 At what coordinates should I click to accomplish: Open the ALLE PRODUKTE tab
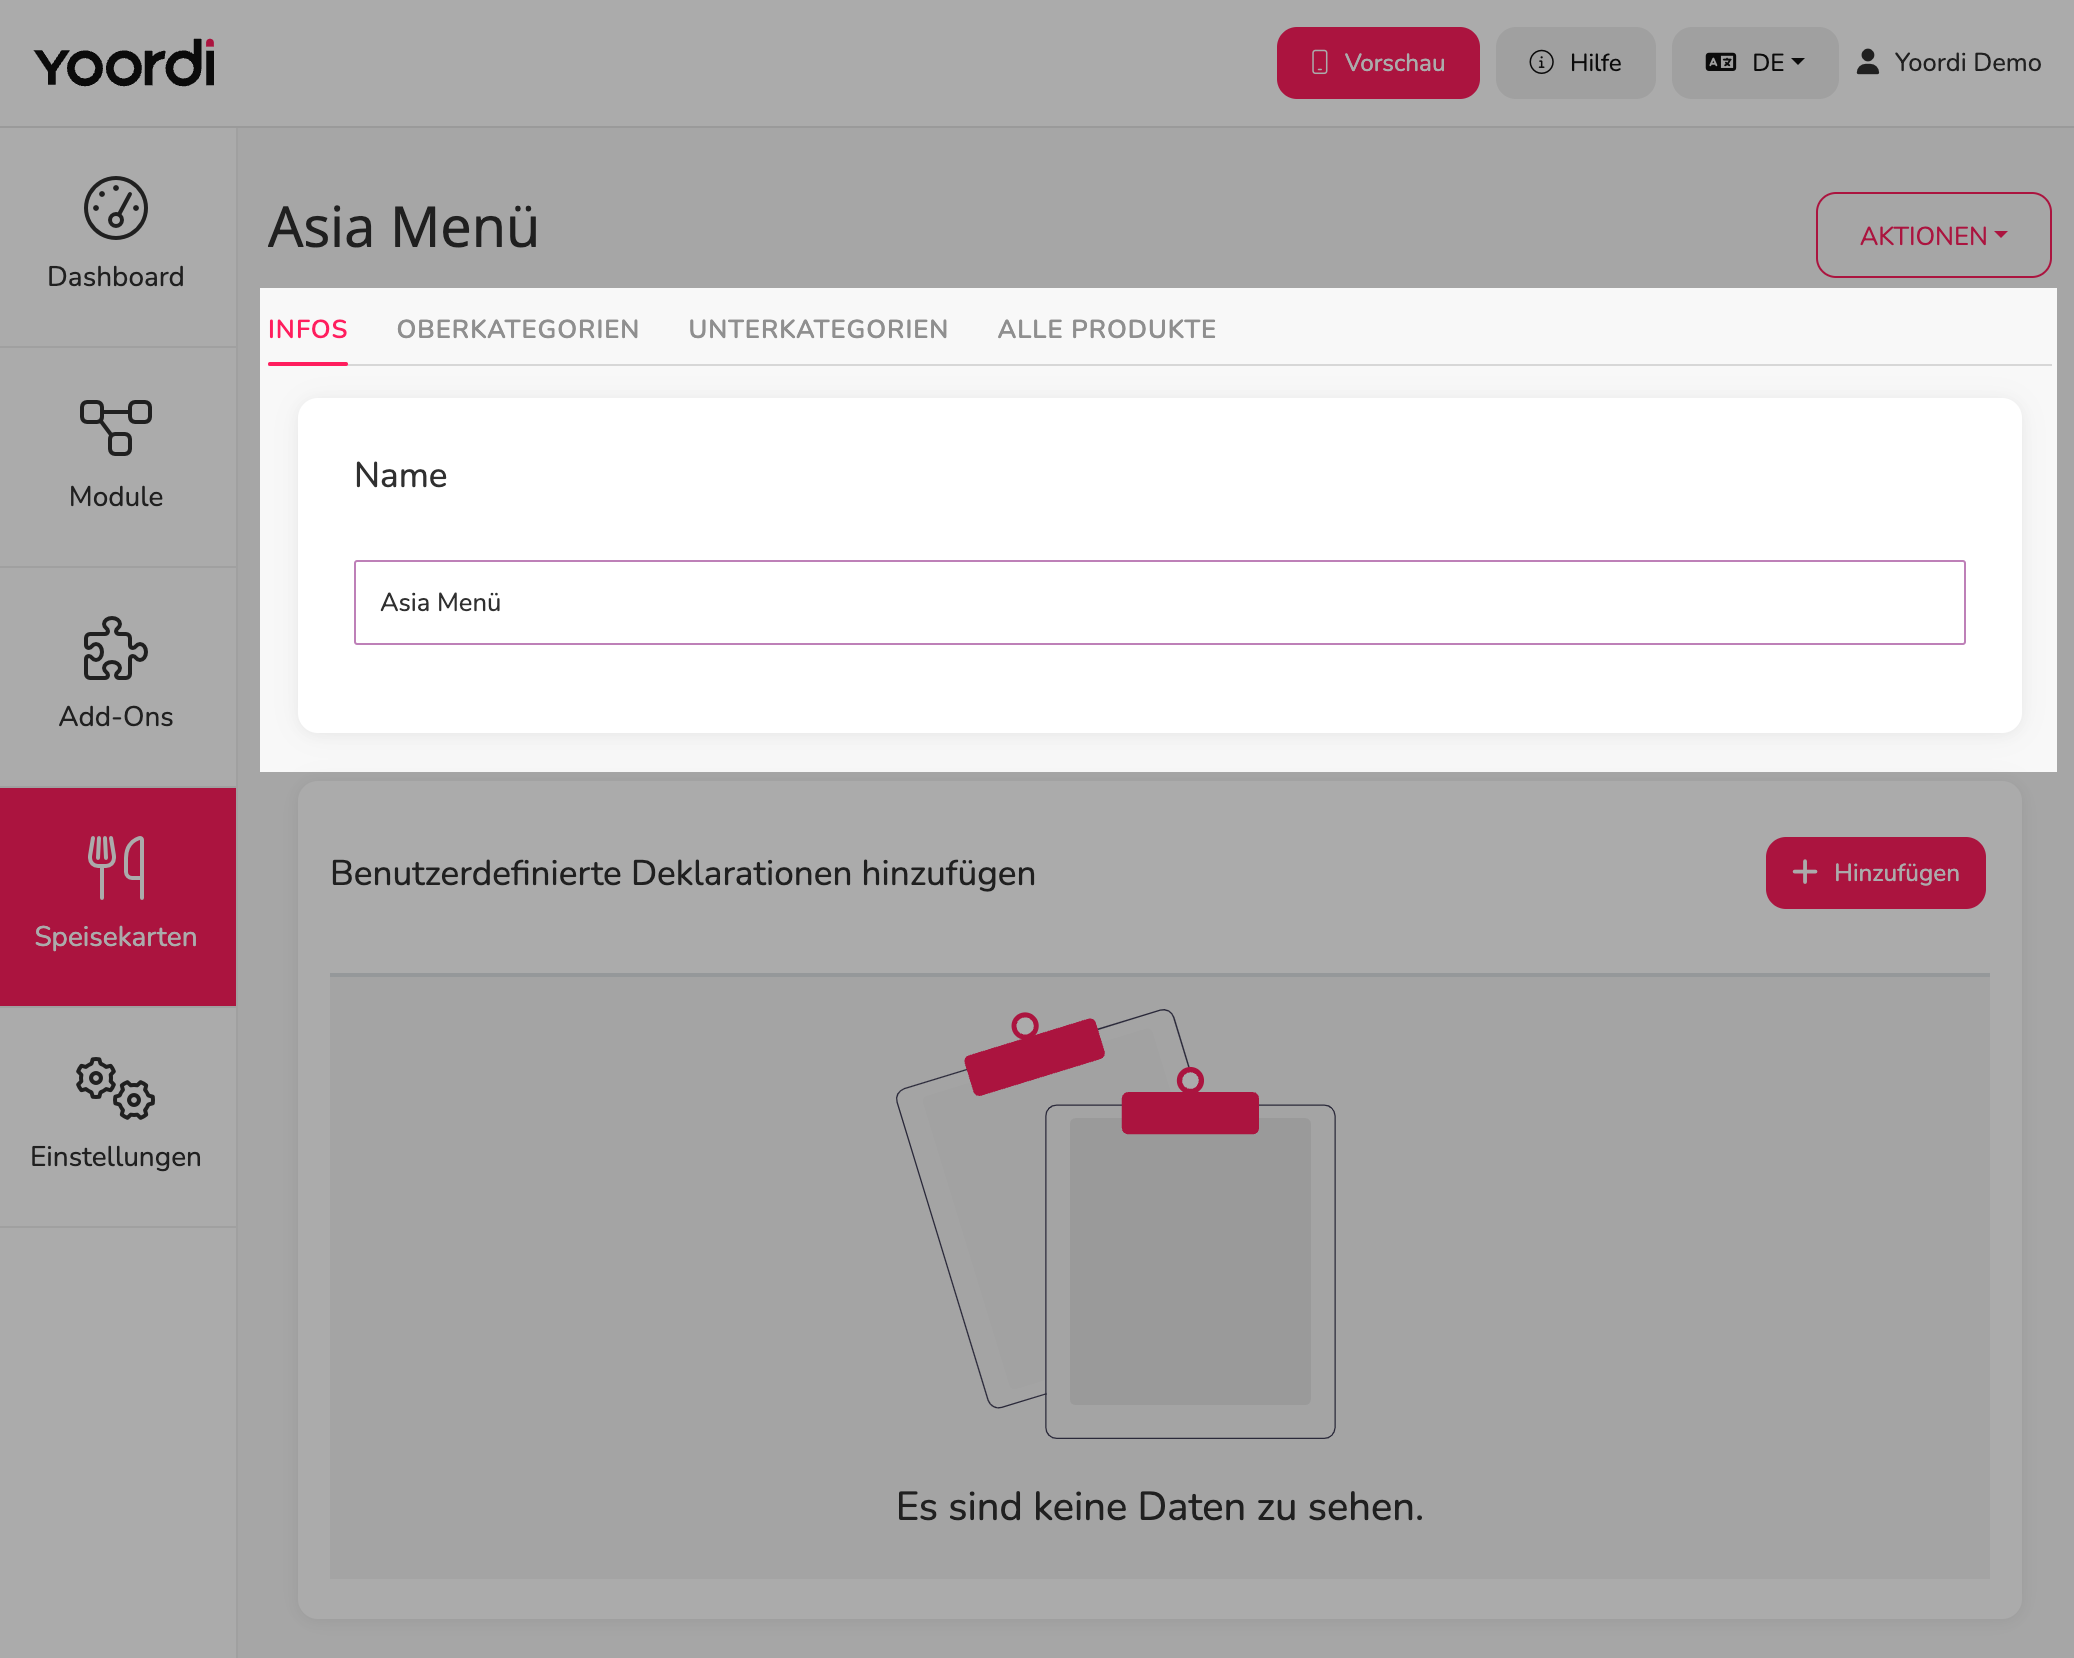(x=1107, y=329)
